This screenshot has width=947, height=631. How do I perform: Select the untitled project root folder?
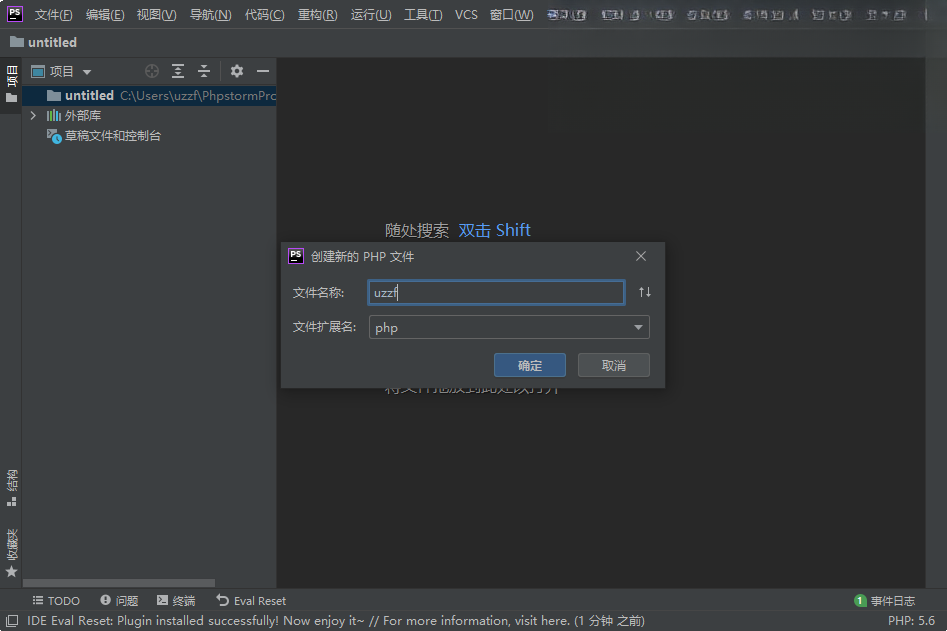[149, 95]
